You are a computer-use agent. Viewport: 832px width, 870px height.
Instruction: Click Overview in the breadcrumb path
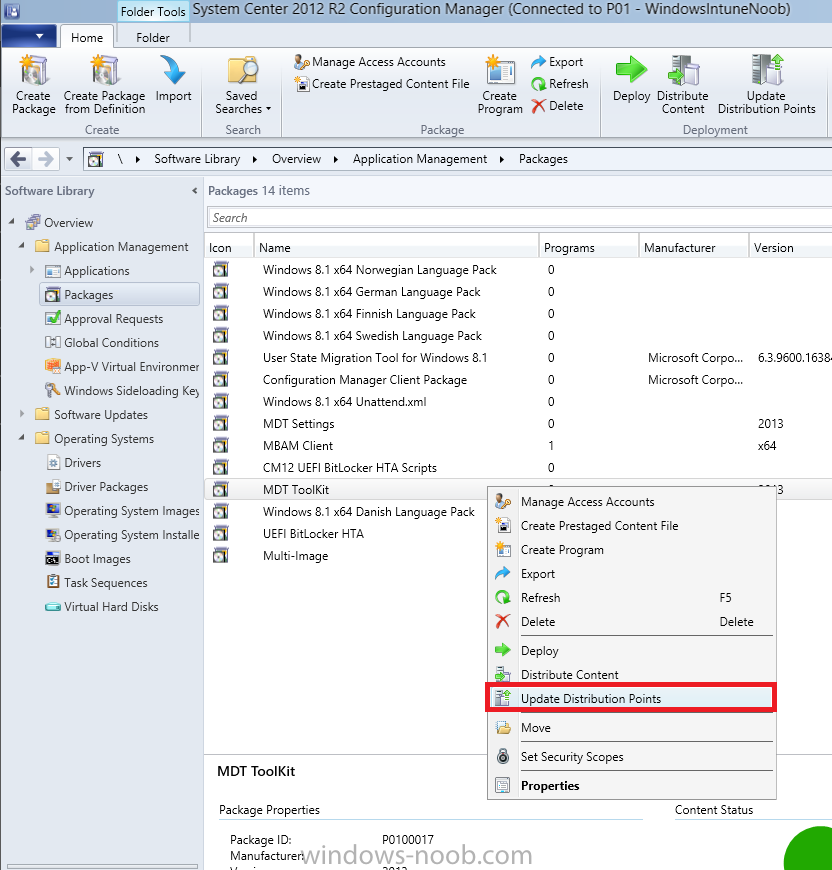(x=296, y=159)
